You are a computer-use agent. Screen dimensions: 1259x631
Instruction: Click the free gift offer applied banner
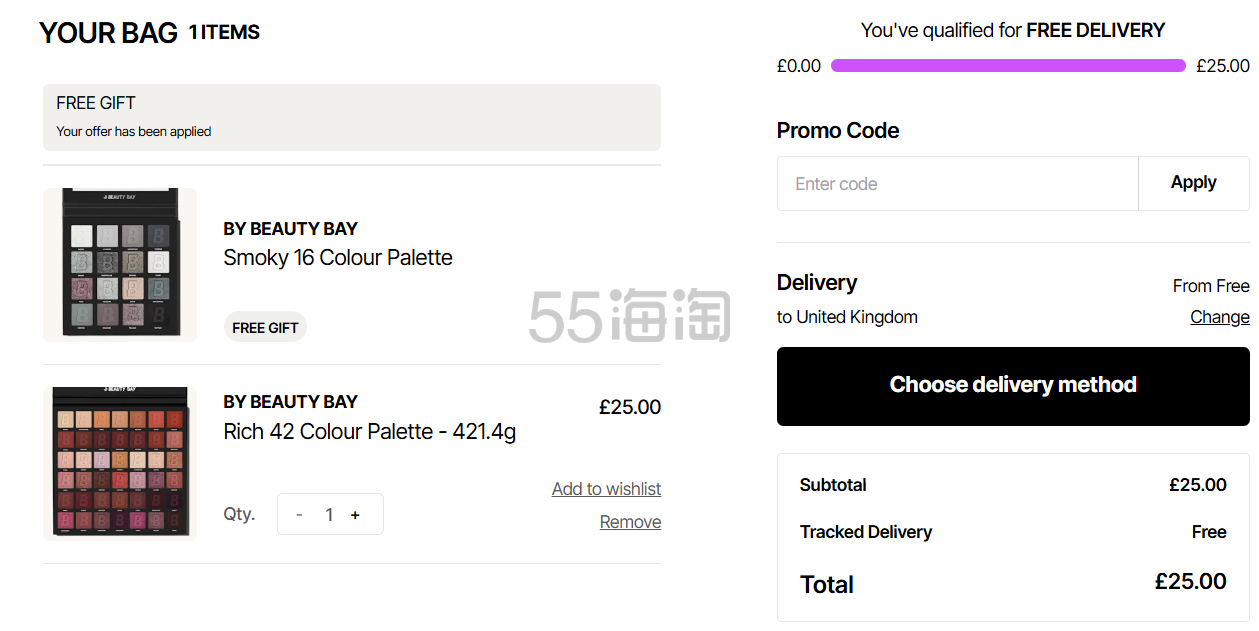(351, 117)
